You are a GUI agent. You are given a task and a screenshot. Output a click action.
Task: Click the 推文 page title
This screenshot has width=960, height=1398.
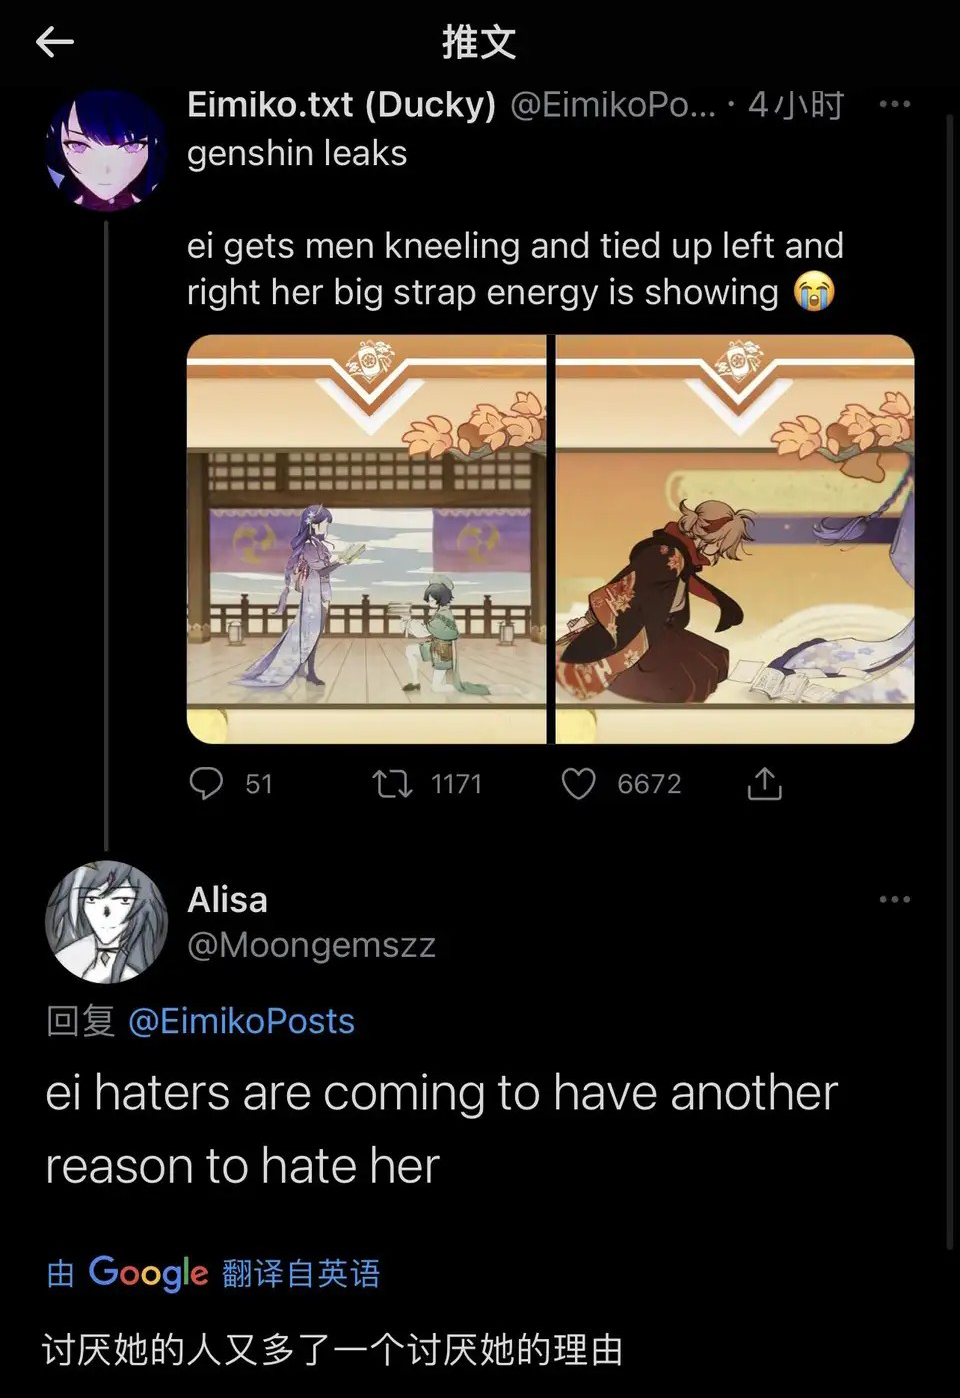[480, 42]
